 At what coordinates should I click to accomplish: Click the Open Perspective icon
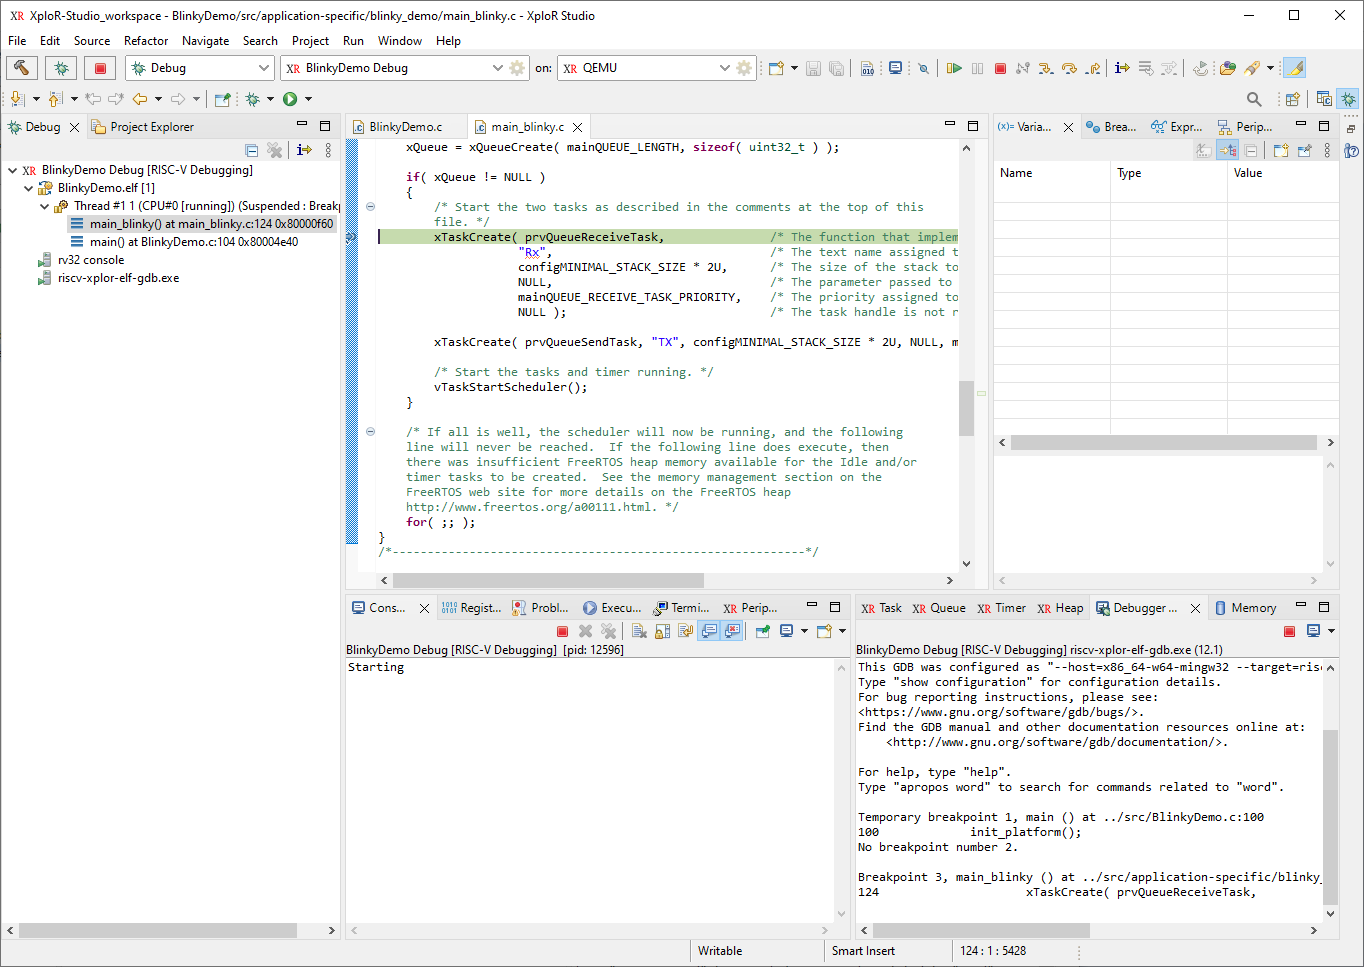click(x=1292, y=99)
